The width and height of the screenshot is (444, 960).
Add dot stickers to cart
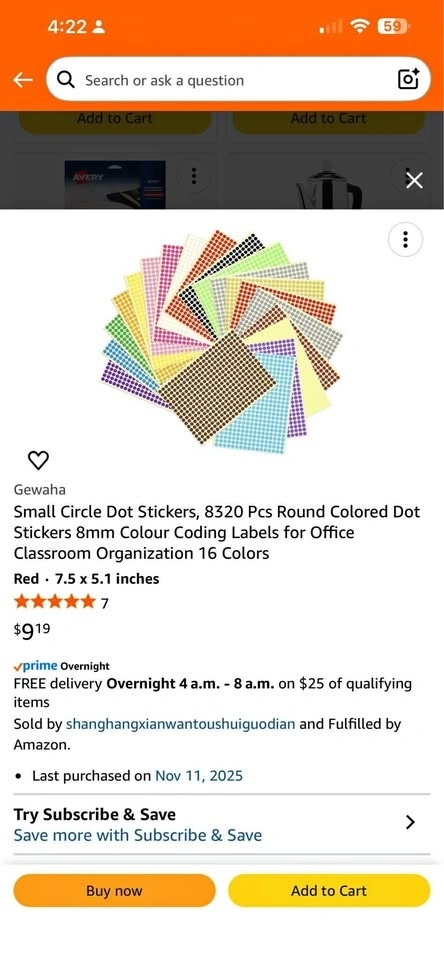pyautogui.click(x=329, y=890)
